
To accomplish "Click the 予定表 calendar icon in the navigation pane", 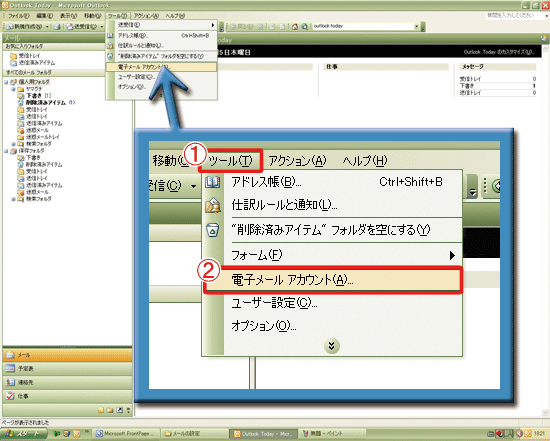I will 10,368.
